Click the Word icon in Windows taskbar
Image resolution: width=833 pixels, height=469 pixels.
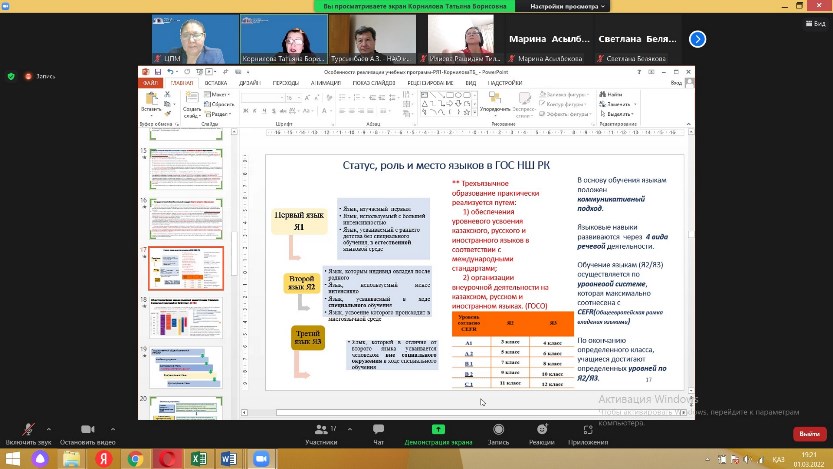pos(229,458)
